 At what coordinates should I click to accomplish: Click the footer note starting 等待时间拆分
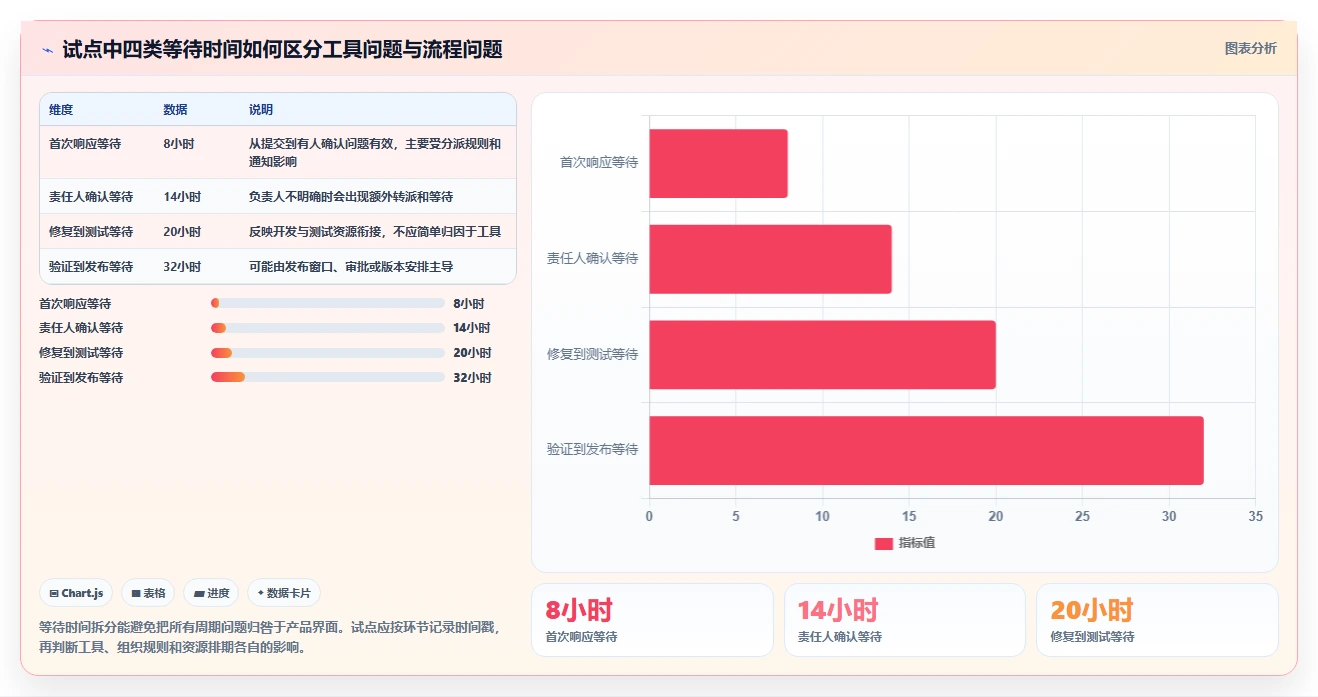tap(269, 637)
